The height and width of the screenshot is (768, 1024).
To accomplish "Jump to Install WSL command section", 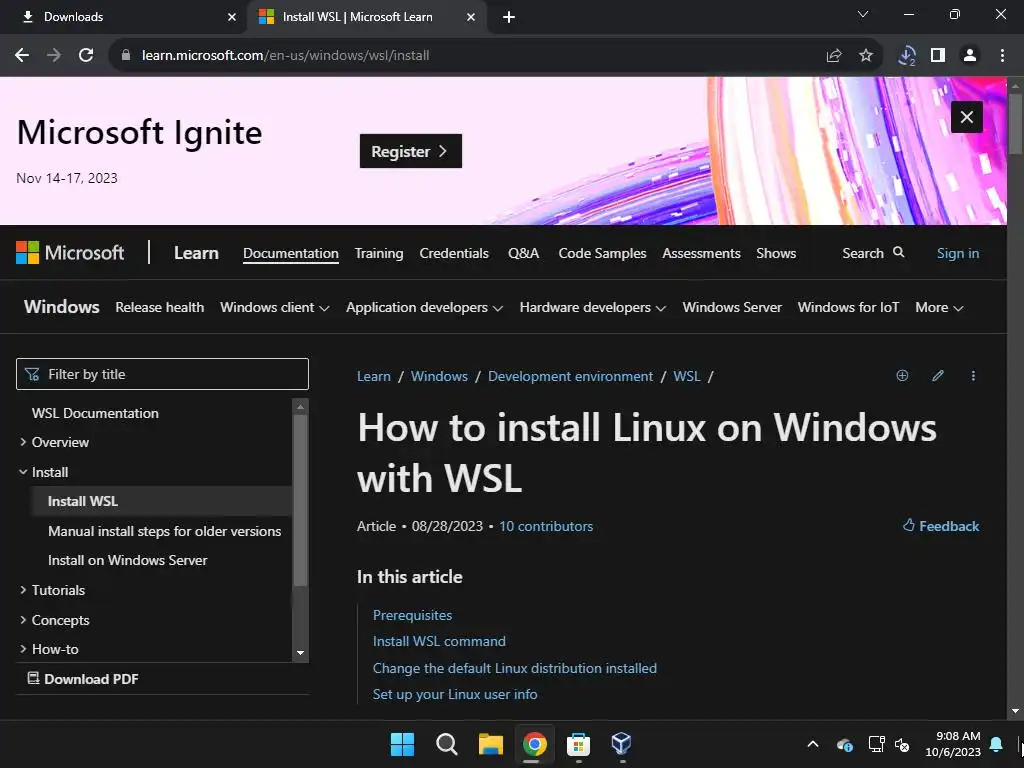I will [x=439, y=641].
